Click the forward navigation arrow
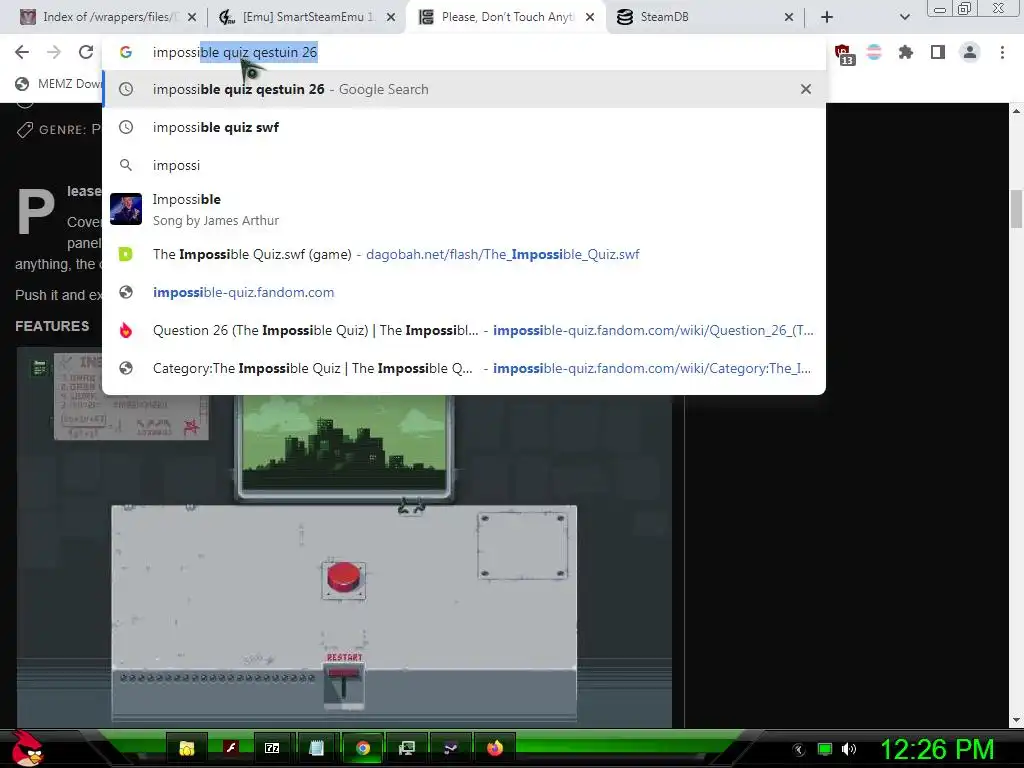The width and height of the screenshot is (1024, 768). click(x=54, y=52)
